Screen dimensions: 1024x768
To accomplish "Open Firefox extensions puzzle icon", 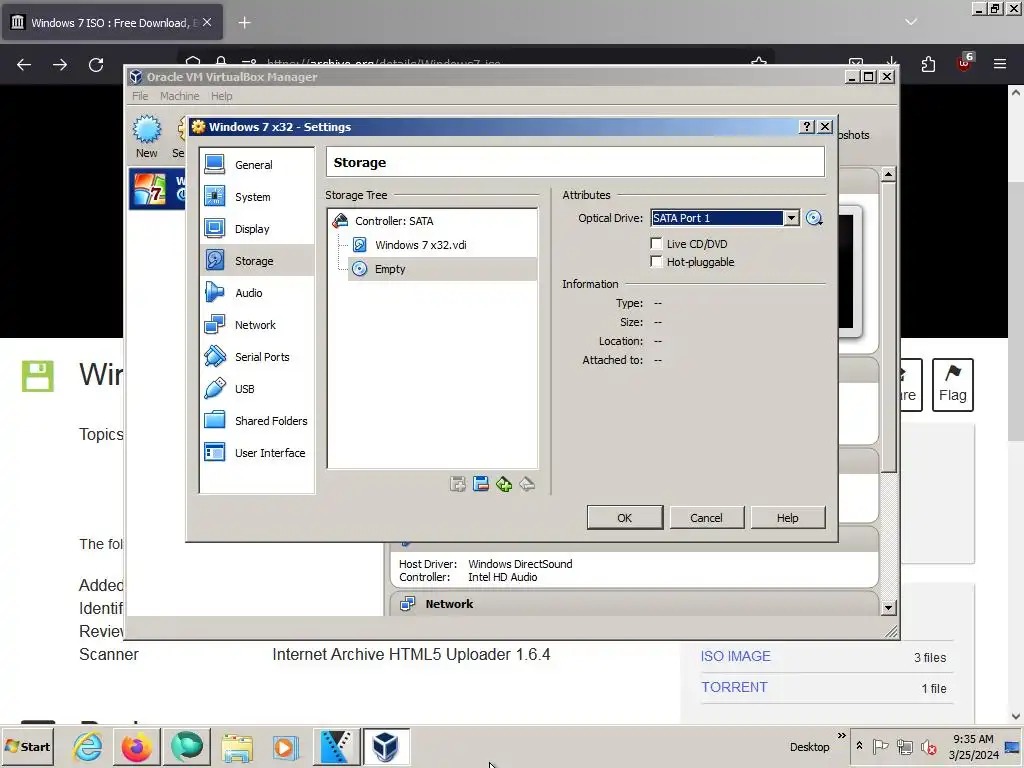I will click(928, 64).
